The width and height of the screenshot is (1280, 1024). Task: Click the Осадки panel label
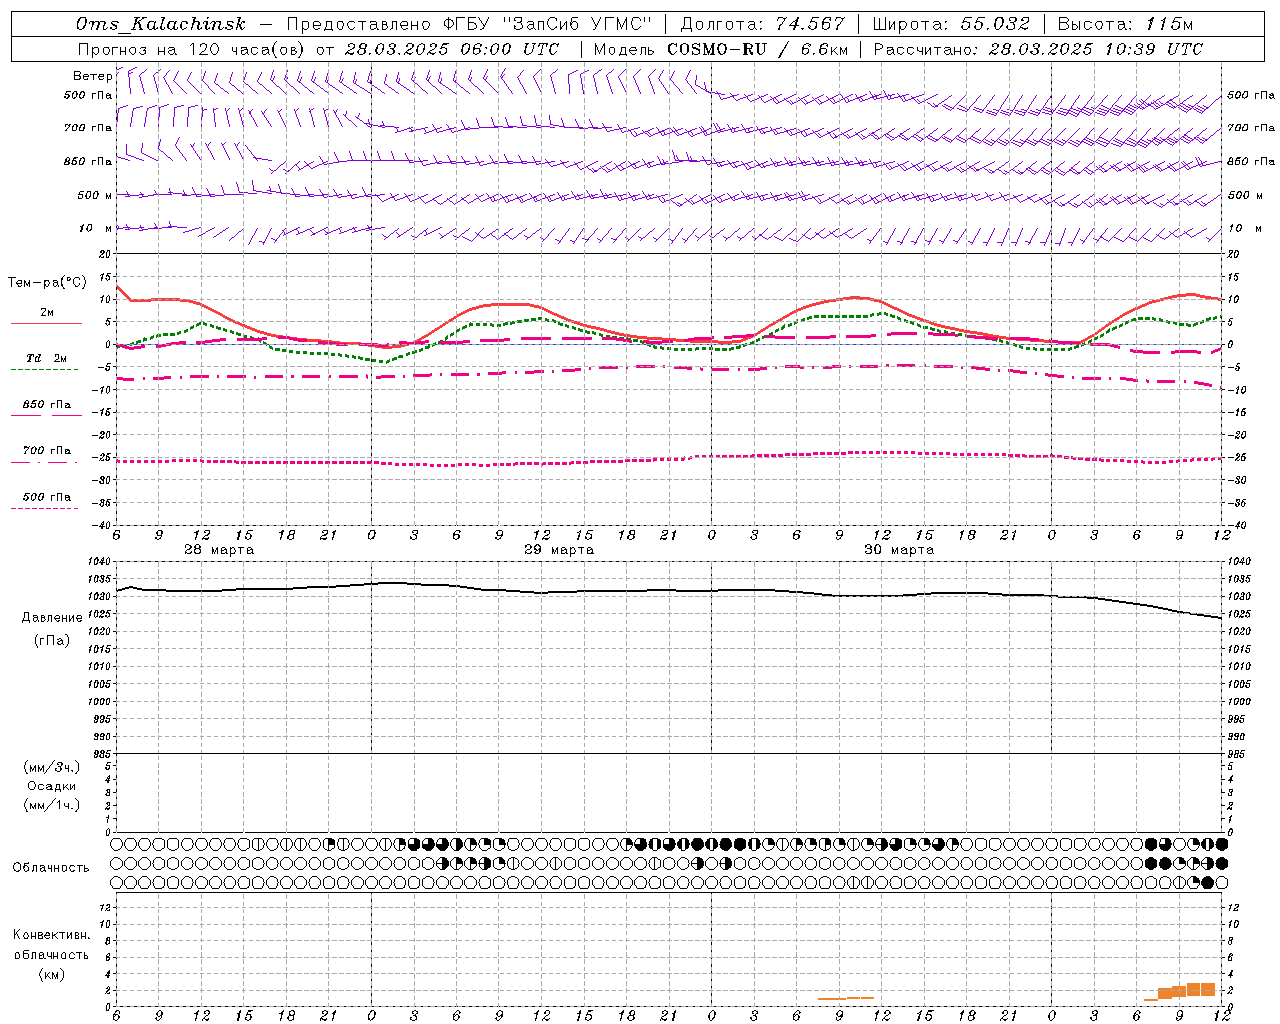[52, 786]
